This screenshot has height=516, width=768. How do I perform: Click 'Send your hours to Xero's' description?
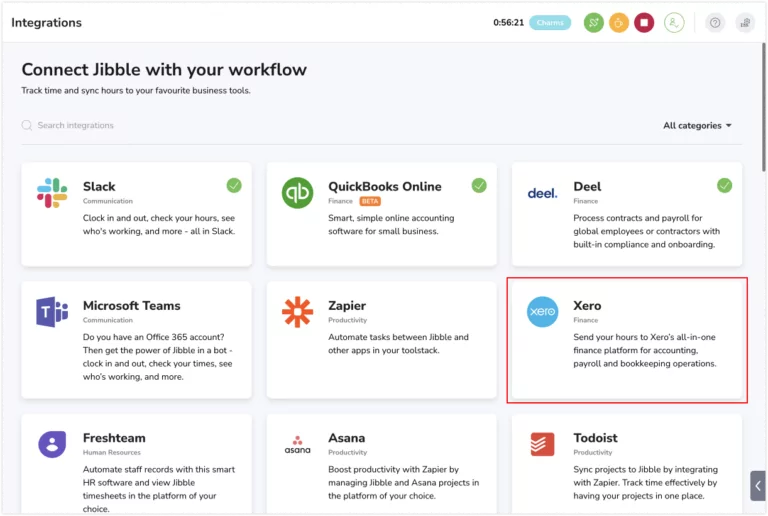coord(645,351)
